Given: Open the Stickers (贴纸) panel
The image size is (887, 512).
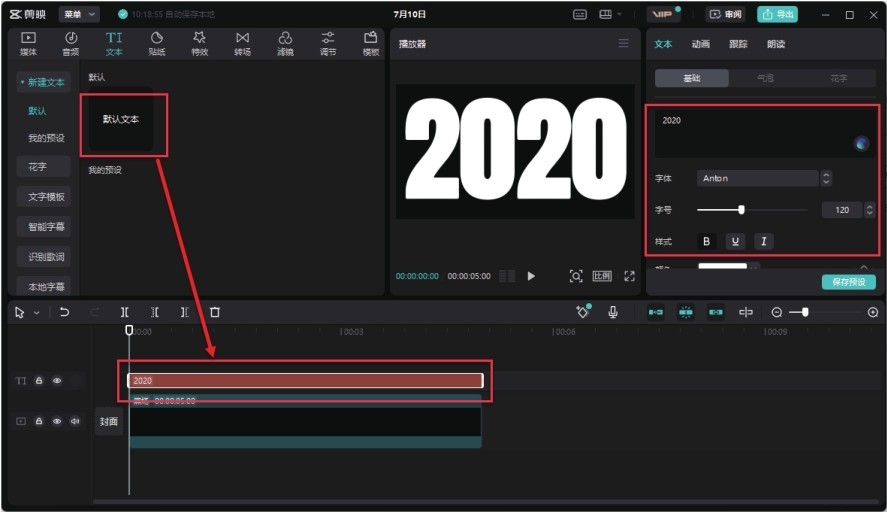Looking at the screenshot, I should 157,44.
